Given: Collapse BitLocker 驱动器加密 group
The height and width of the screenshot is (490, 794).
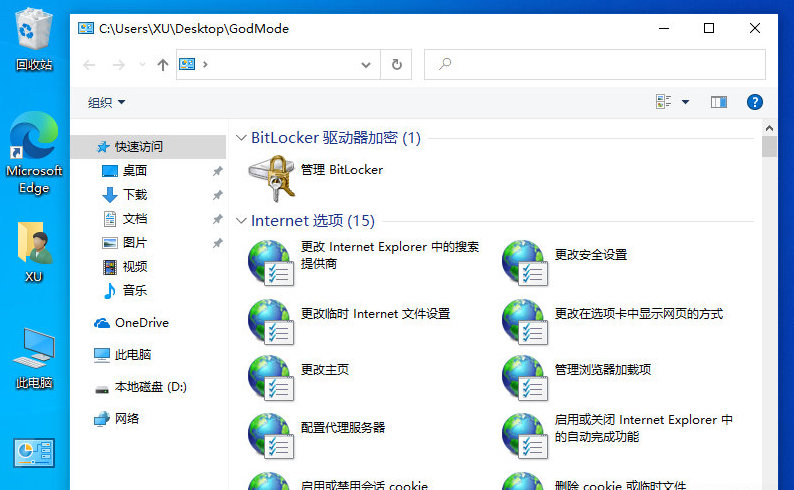Looking at the screenshot, I should [x=241, y=138].
